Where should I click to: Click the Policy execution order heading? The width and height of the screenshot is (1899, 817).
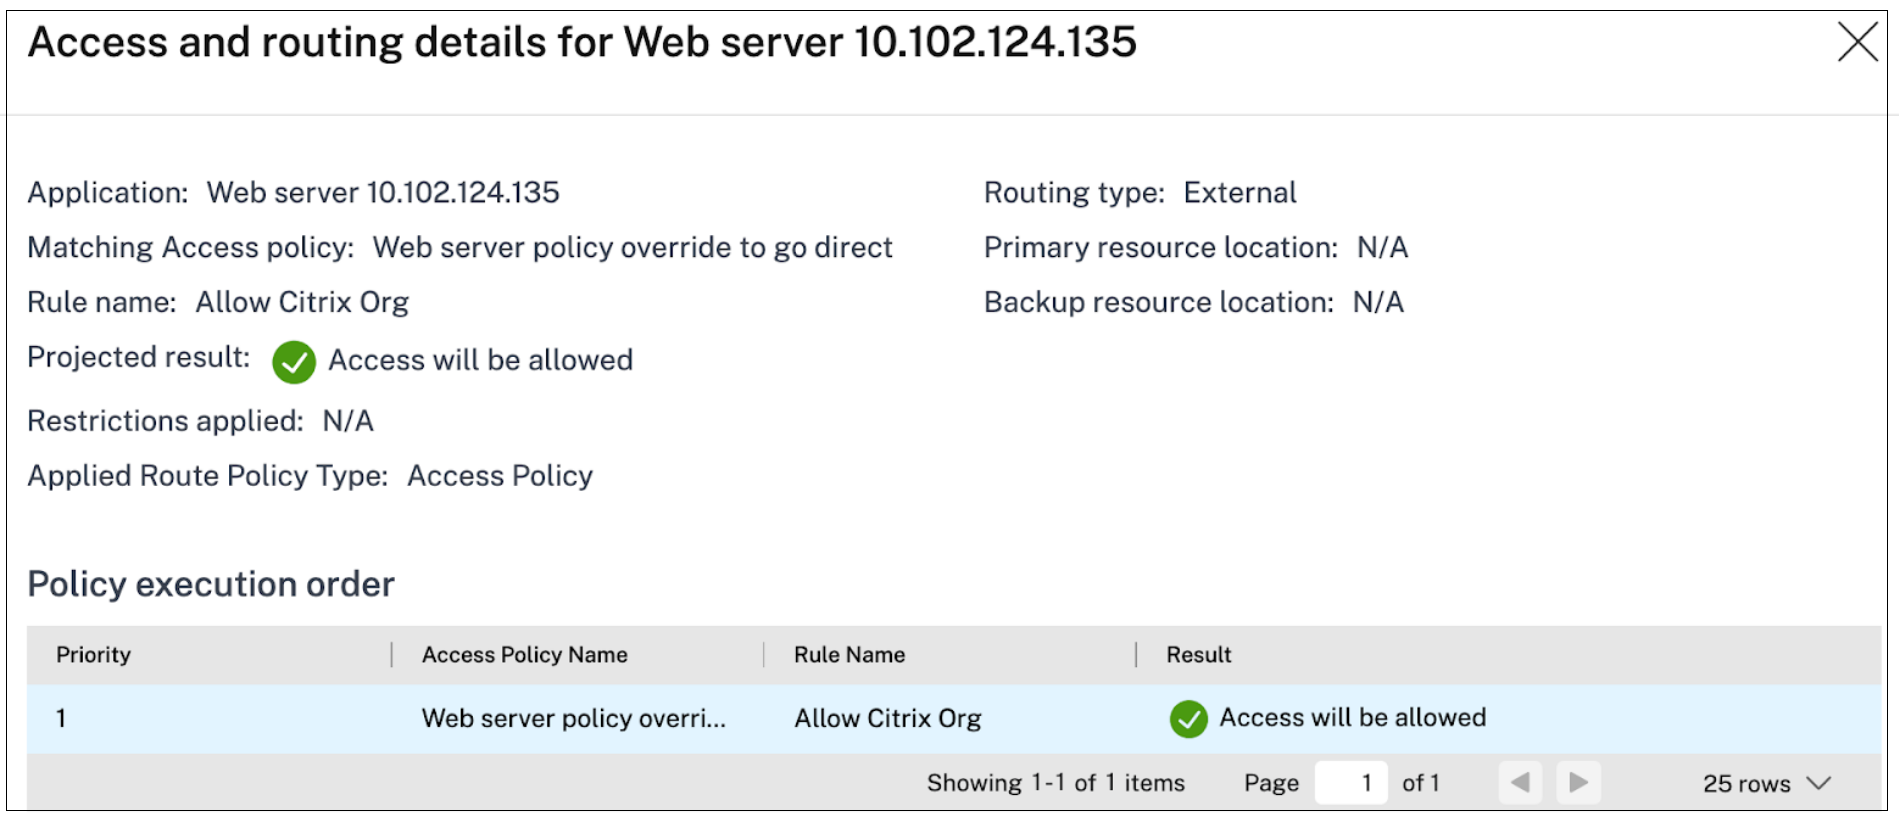coord(211,584)
